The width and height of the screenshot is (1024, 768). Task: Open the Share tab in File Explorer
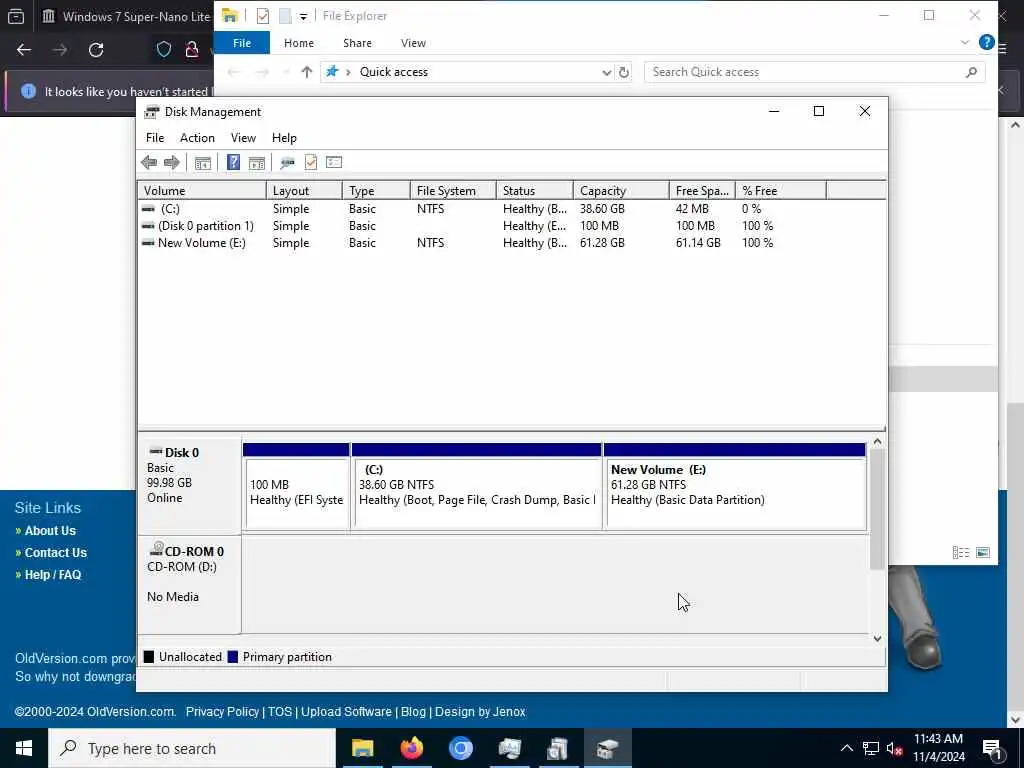357,43
